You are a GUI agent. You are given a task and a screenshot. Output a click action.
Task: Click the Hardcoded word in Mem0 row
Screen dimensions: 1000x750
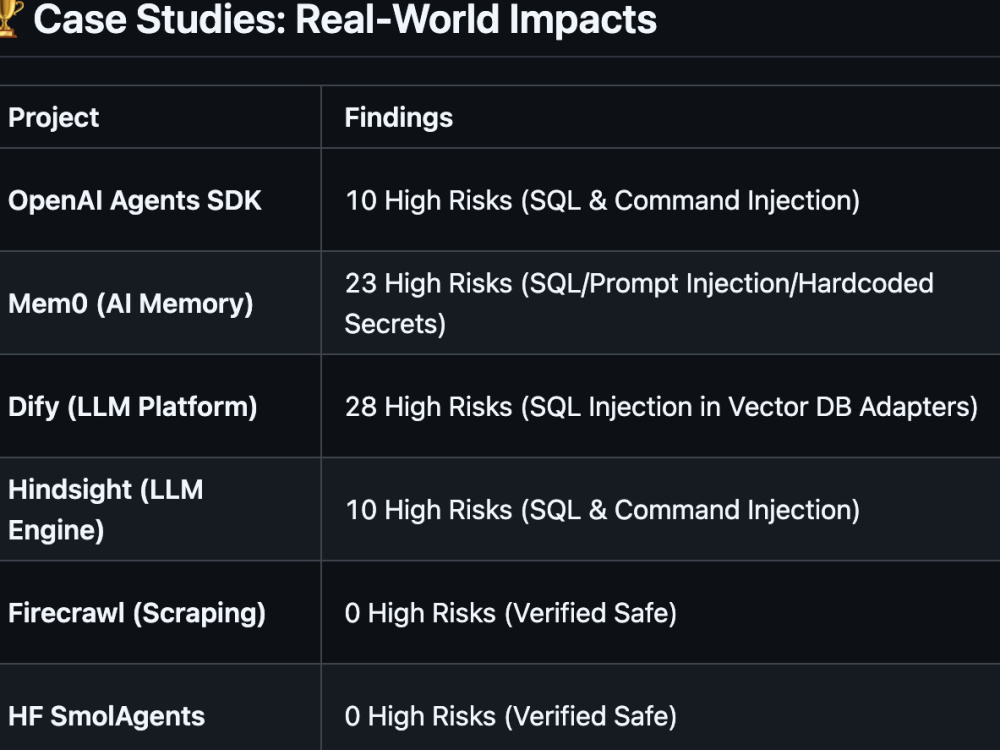click(x=865, y=283)
